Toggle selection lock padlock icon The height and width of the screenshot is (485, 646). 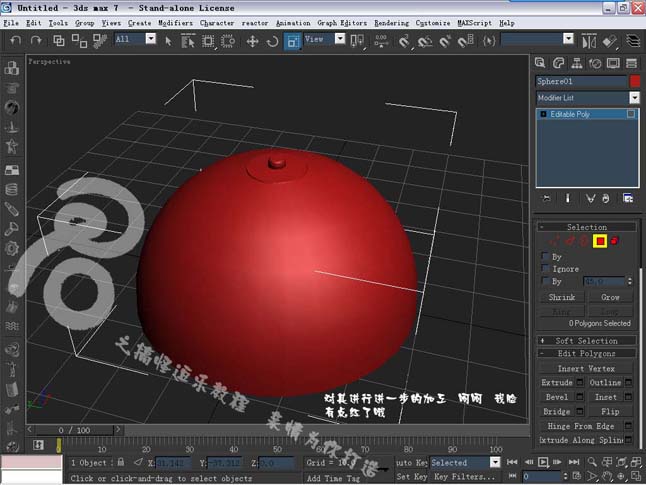(x=121, y=462)
